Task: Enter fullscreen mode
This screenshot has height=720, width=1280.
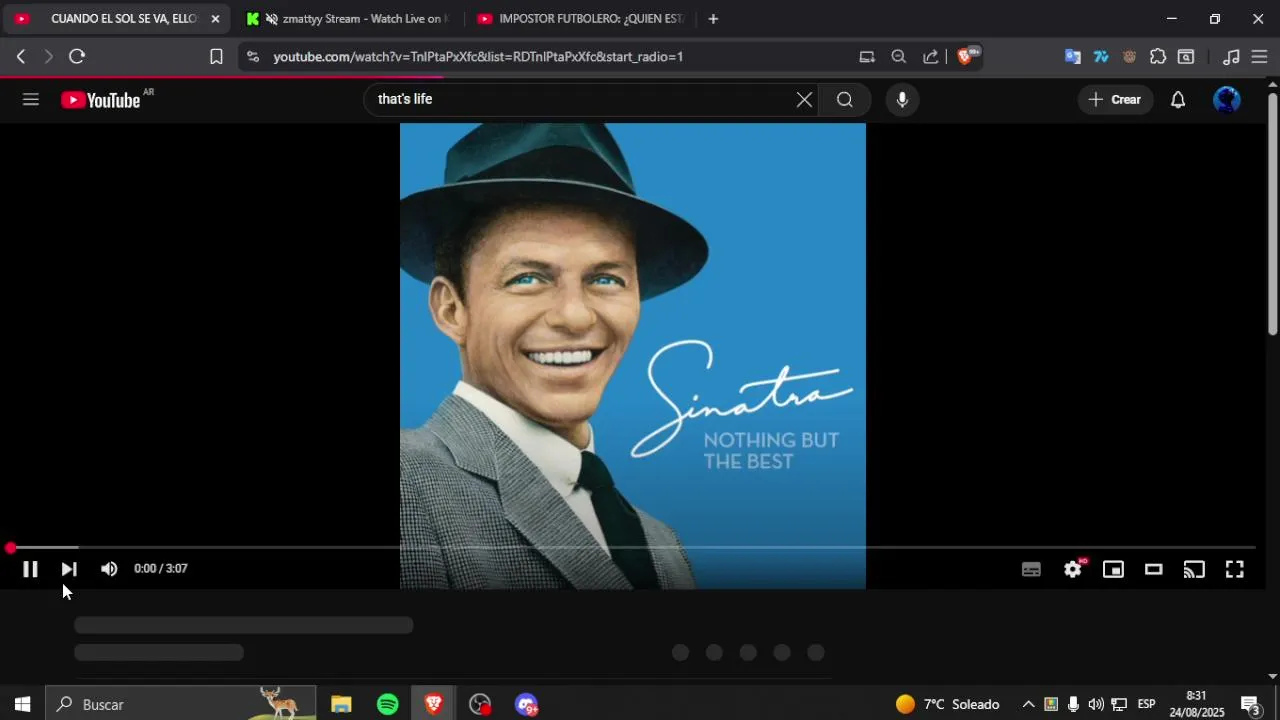Action: point(1235,569)
